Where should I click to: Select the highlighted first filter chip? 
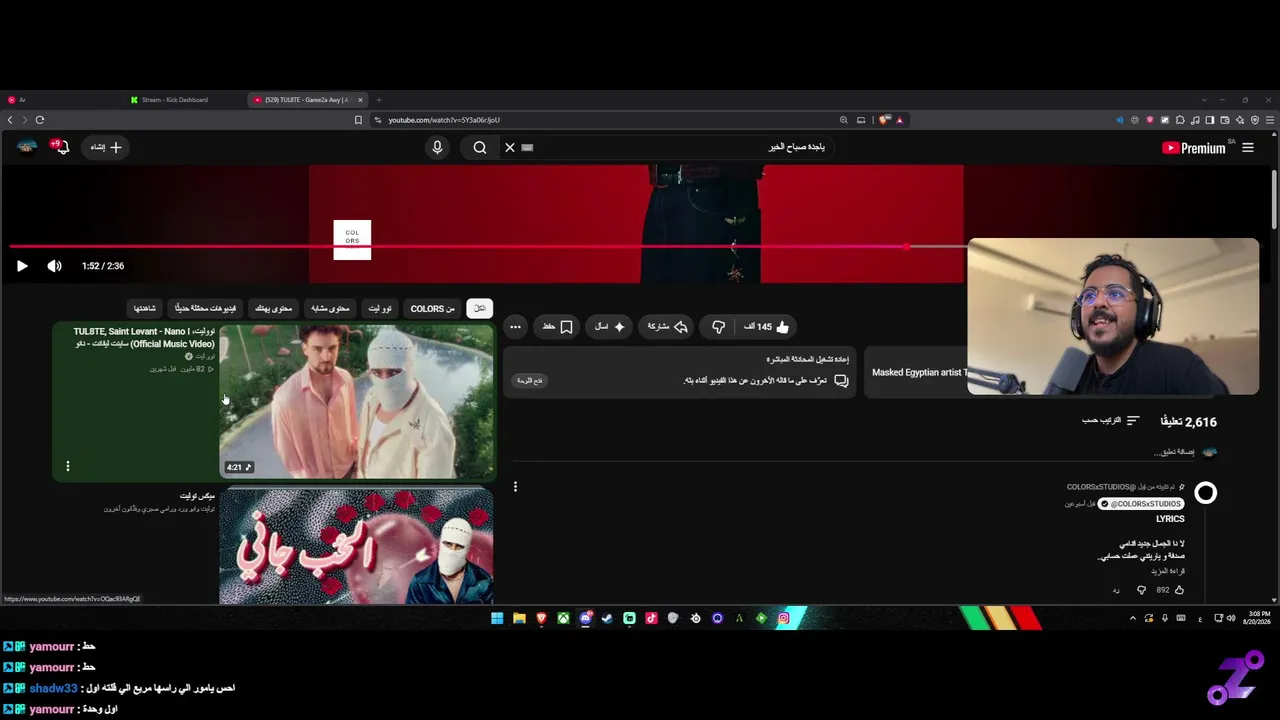(x=480, y=309)
